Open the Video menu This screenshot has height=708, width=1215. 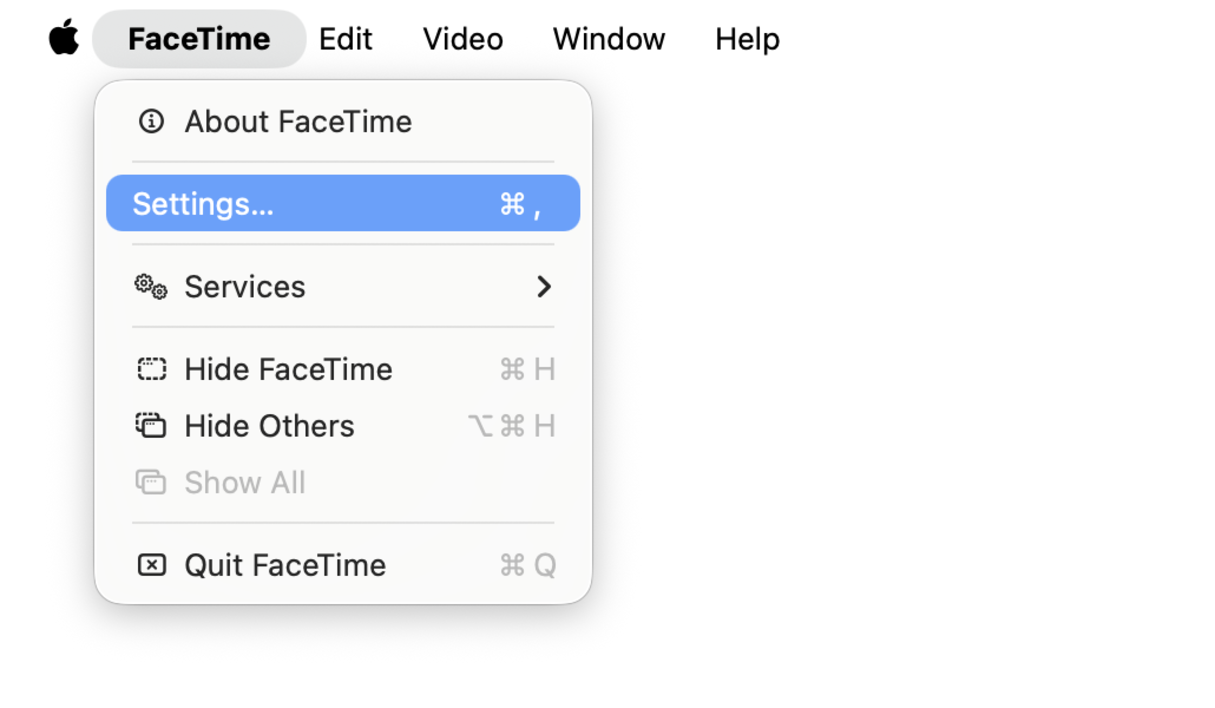463,39
